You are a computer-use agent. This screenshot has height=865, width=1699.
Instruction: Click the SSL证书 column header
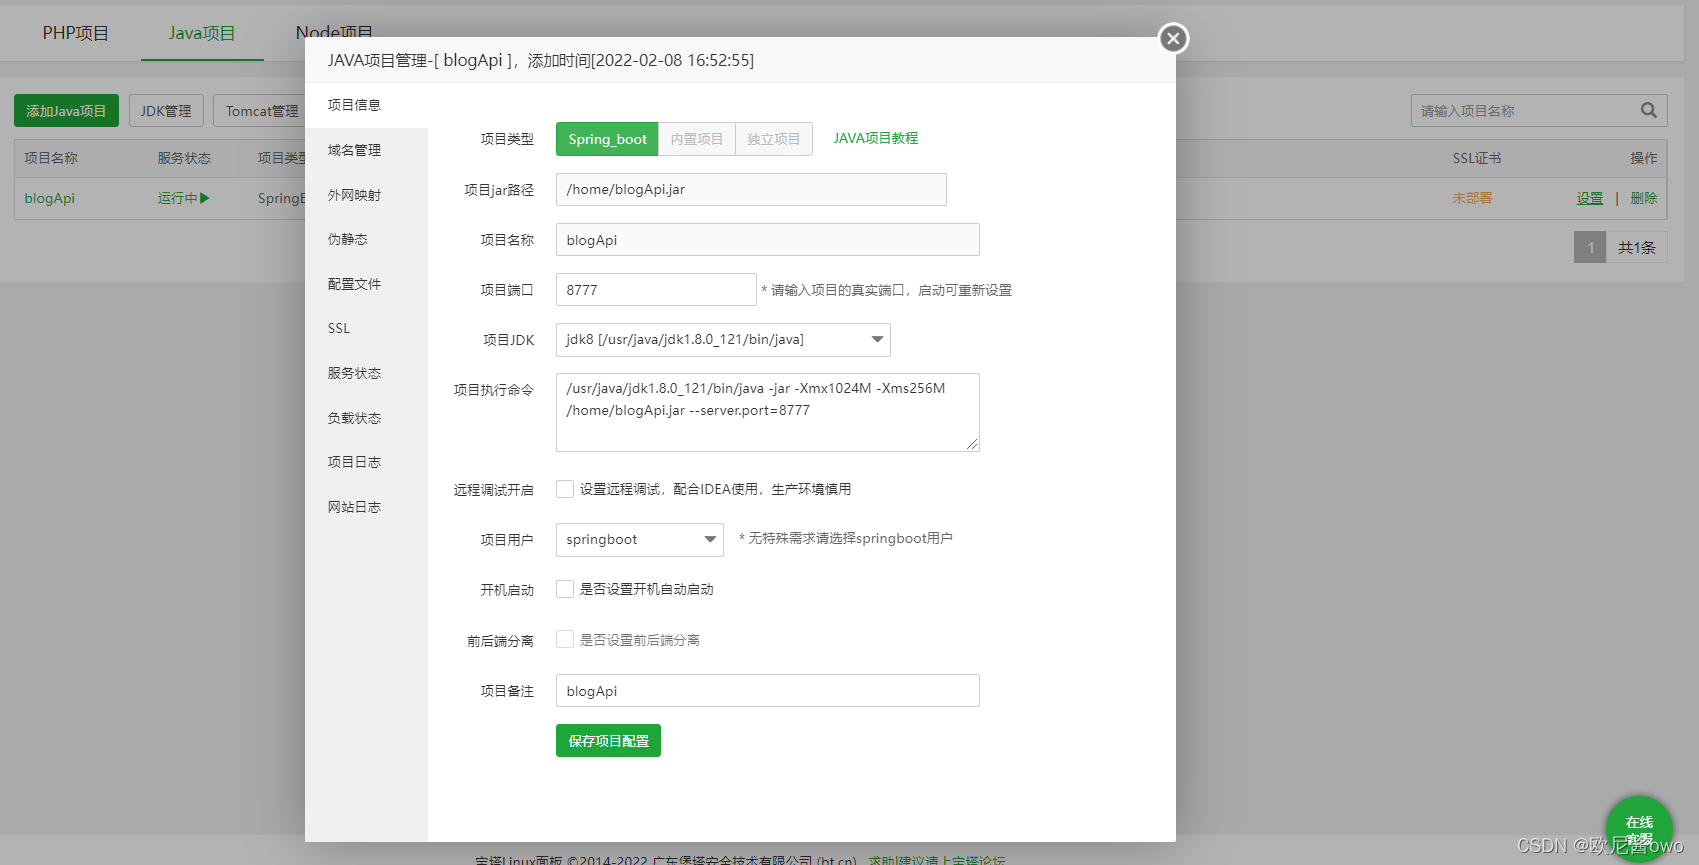(1477, 158)
